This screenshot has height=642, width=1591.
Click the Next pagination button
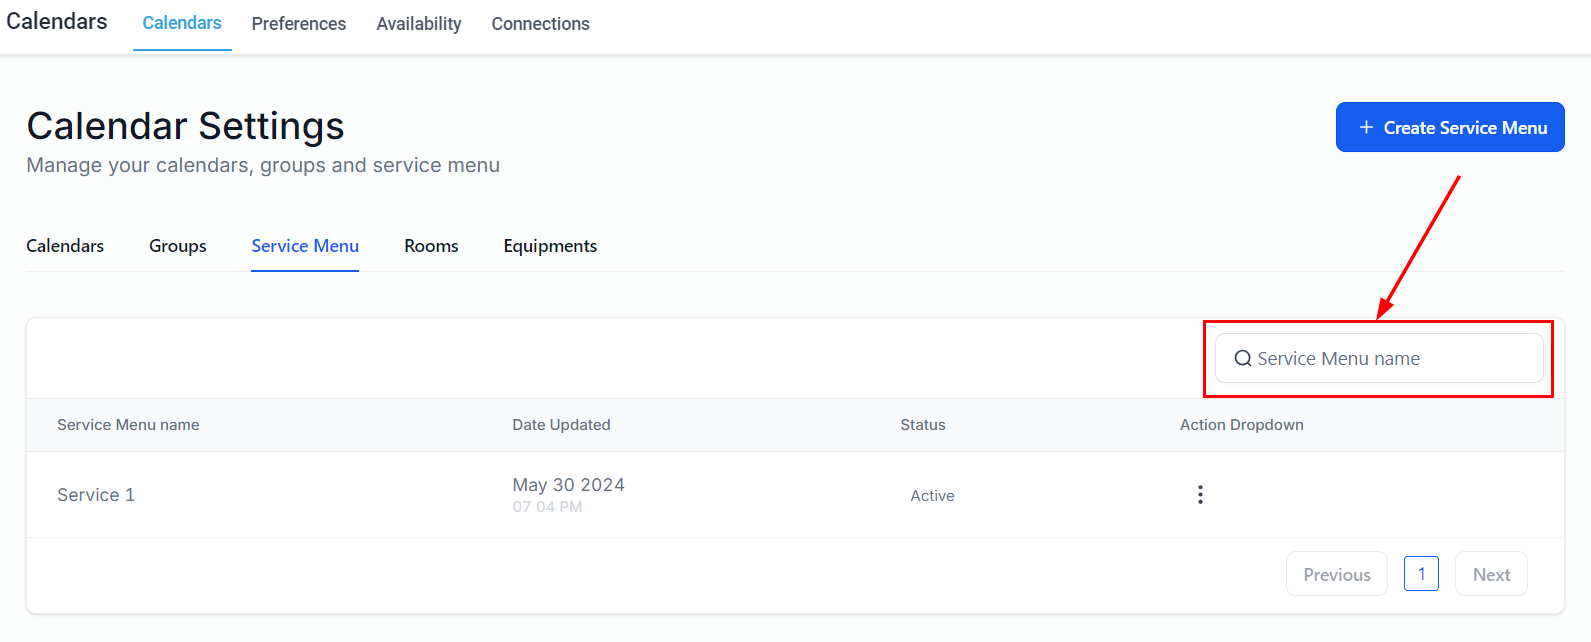point(1491,575)
